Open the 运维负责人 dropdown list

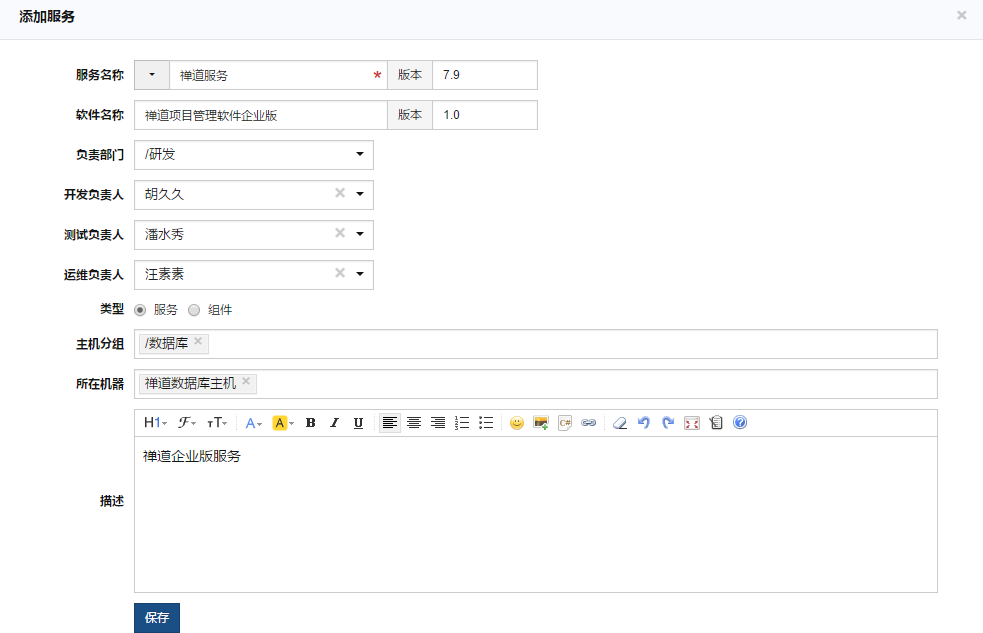coord(360,275)
